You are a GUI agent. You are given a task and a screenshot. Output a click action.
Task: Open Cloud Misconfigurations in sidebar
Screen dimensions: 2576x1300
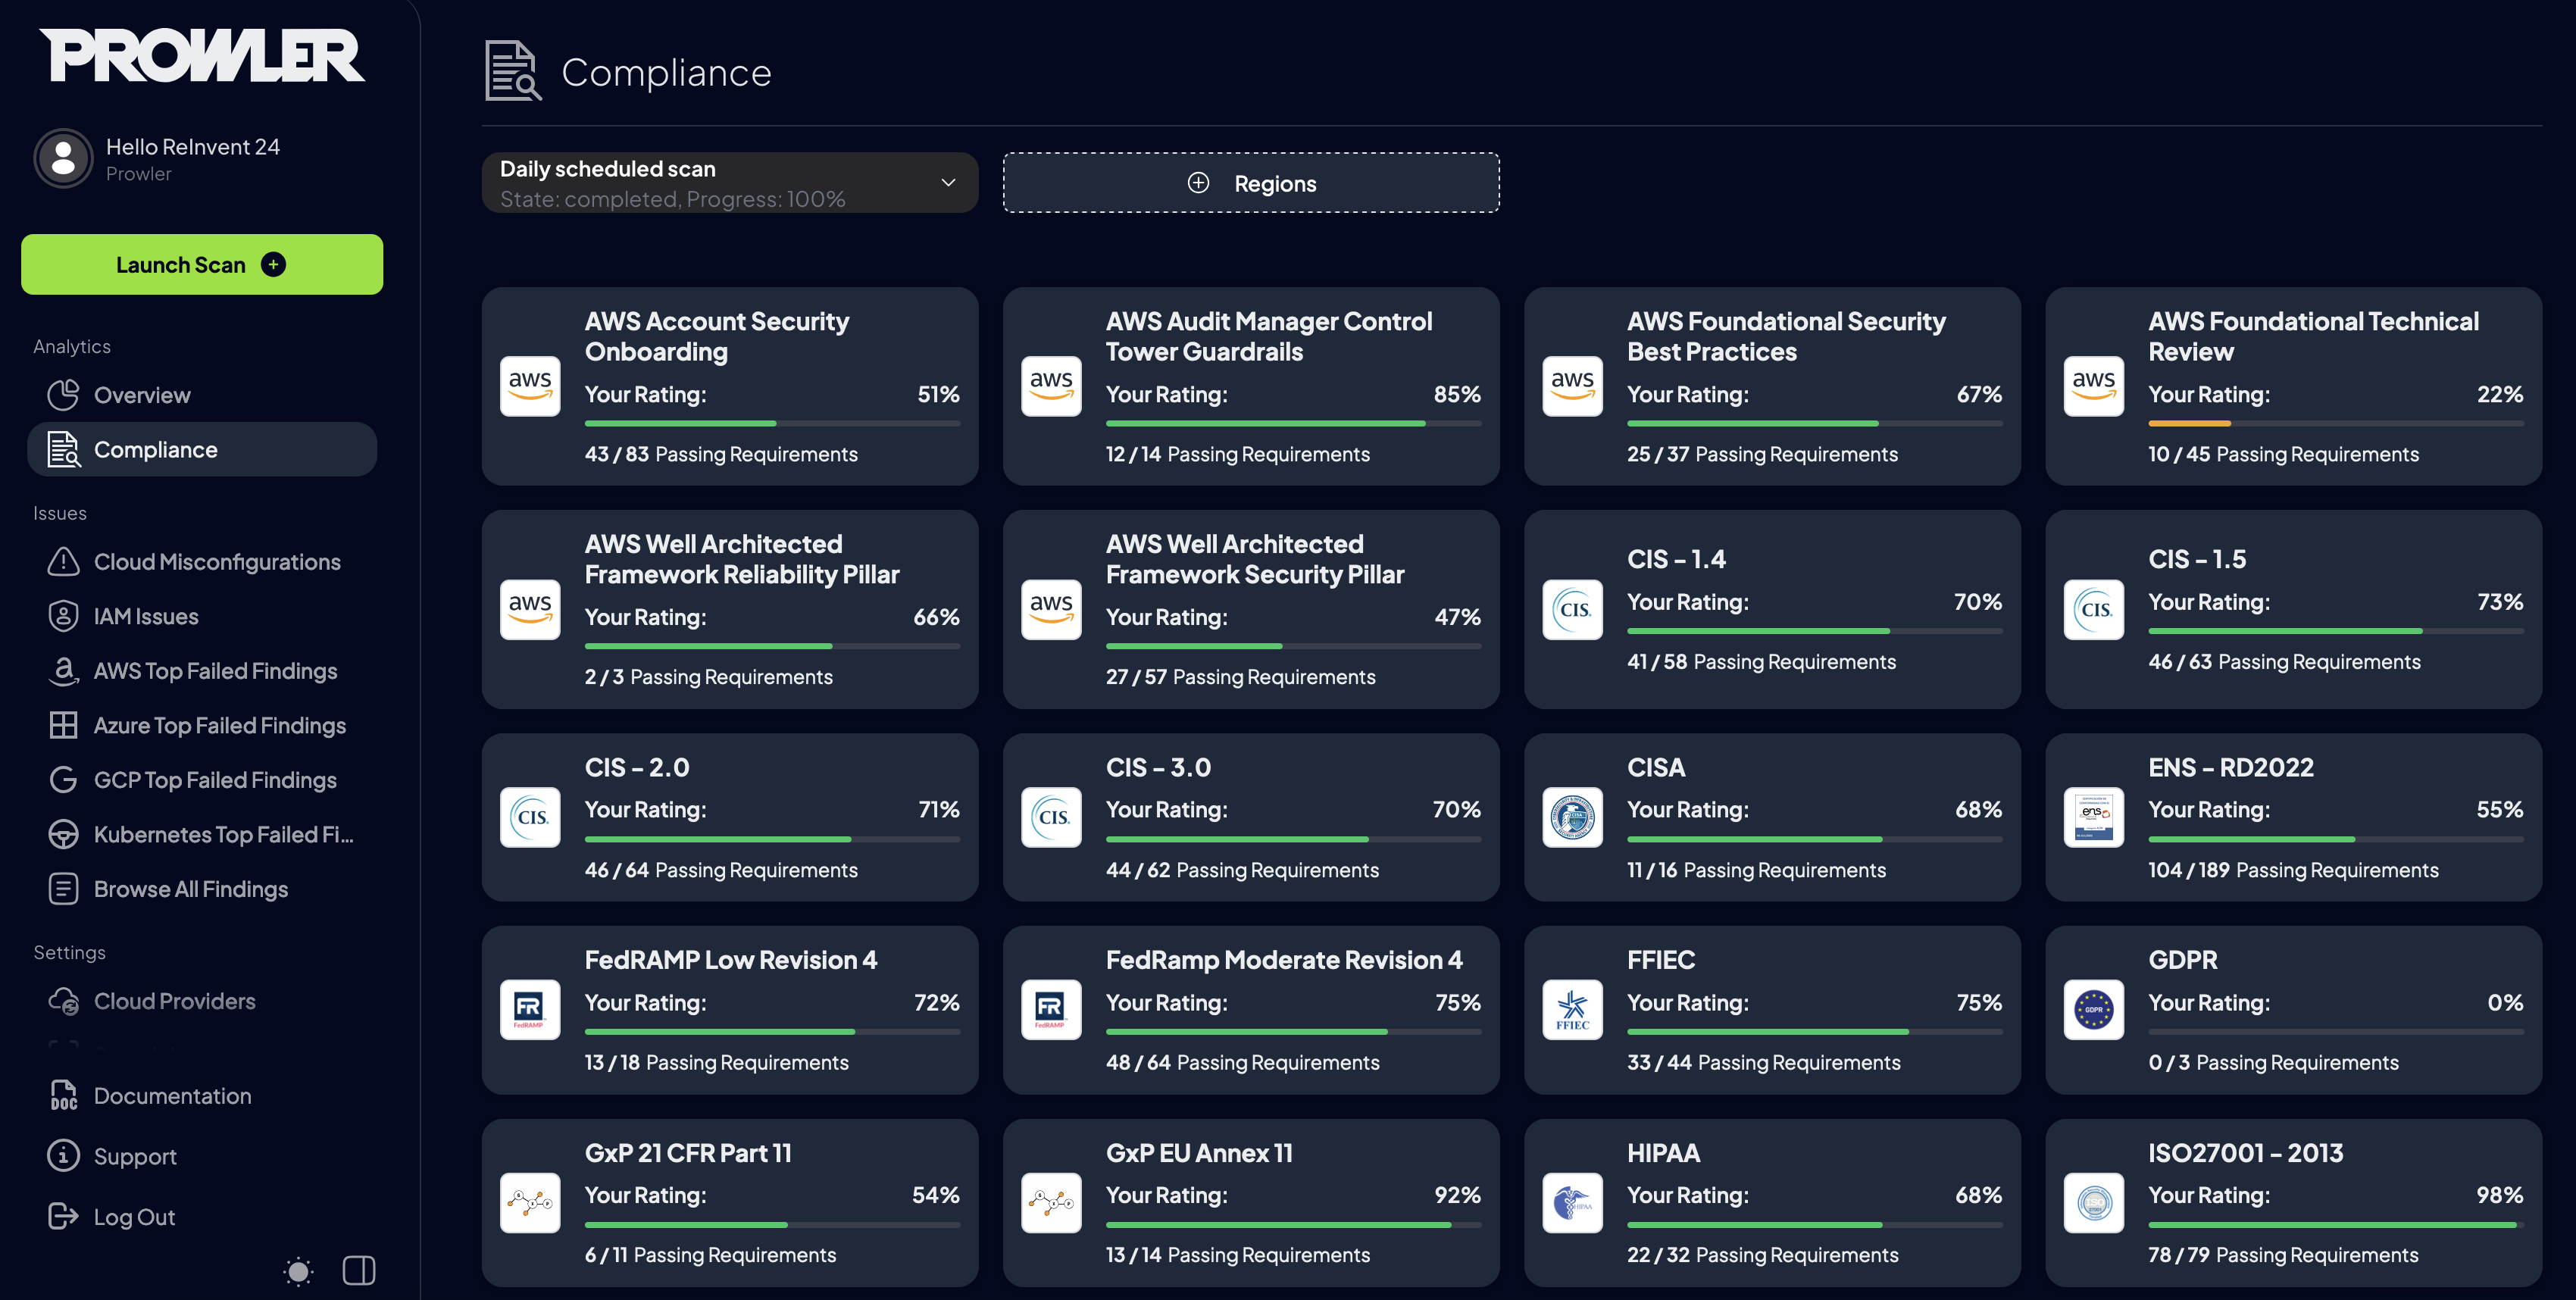tap(202, 561)
